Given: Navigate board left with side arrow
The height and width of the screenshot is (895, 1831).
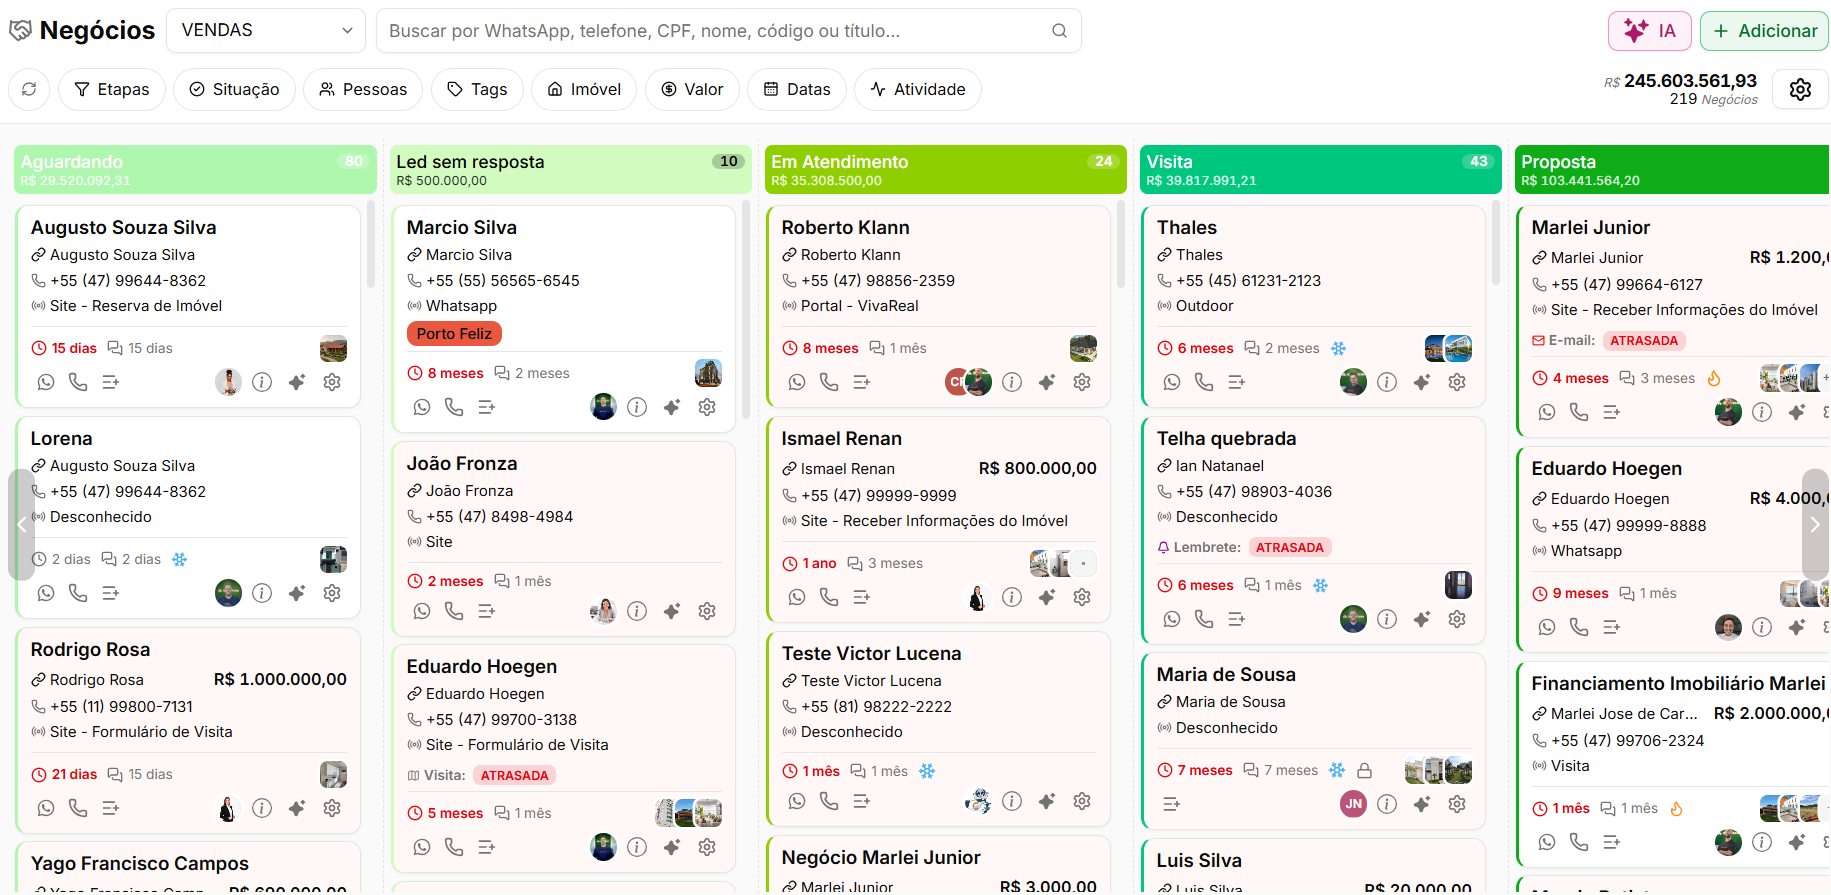Looking at the screenshot, I should pos(21,525).
